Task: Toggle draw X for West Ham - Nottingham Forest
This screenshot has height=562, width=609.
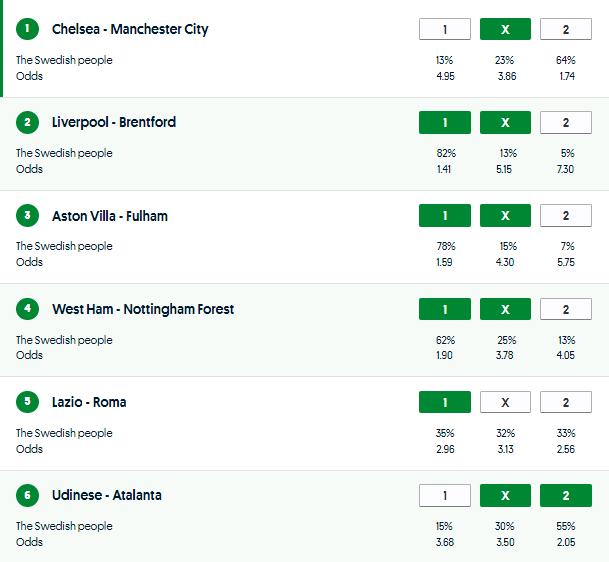Action: pyautogui.click(x=505, y=309)
